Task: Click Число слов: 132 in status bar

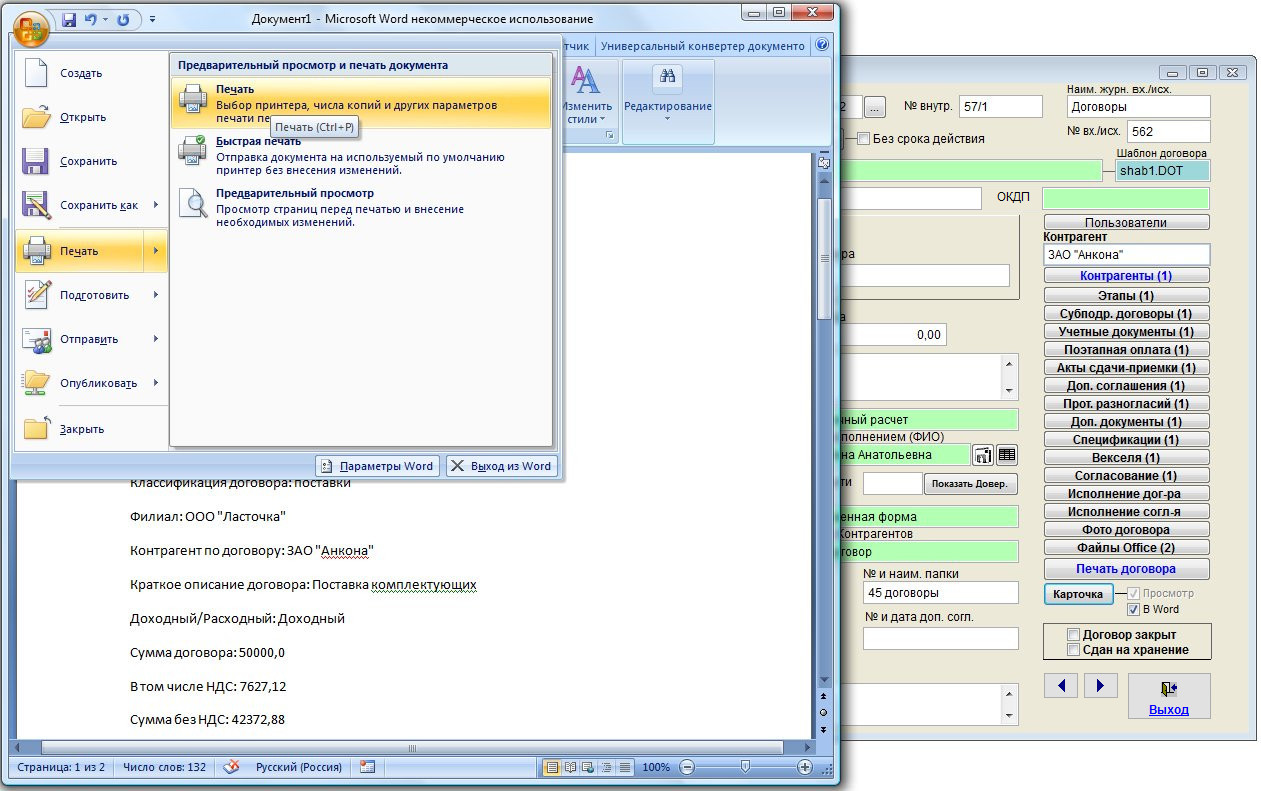Action: click(165, 767)
